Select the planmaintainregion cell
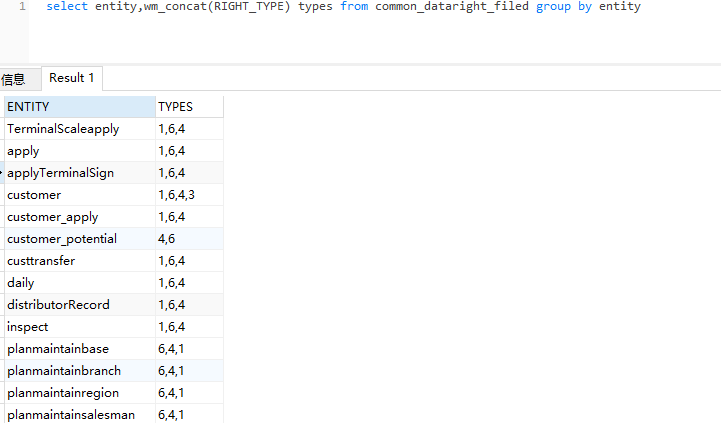Viewport: 721px width, 423px height. pos(80,393)
